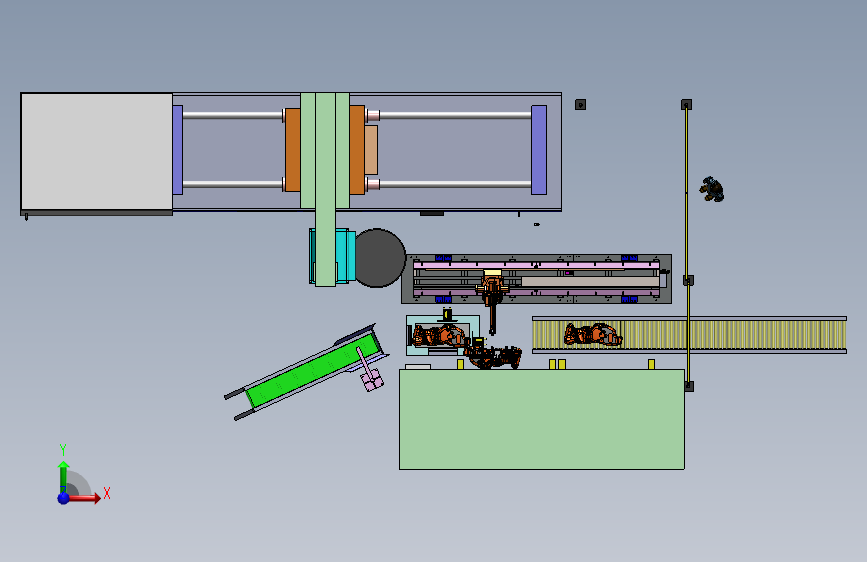This screenshot has width=867, height=562.
Task: Select the beige slide plate on the linear track
Action: (590, 282)
